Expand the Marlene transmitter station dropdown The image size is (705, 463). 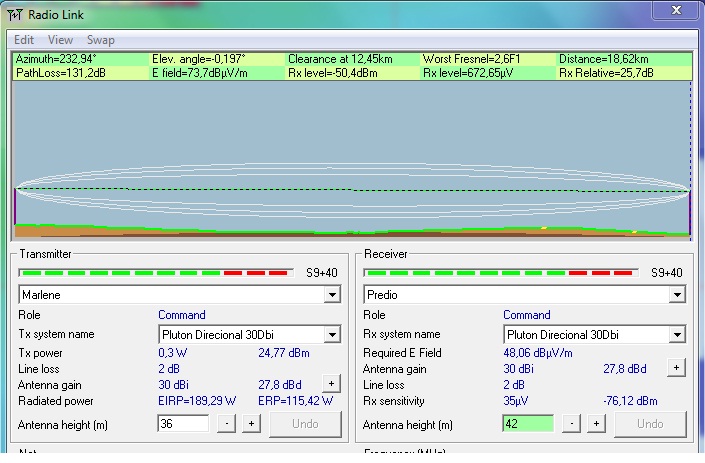332,295
